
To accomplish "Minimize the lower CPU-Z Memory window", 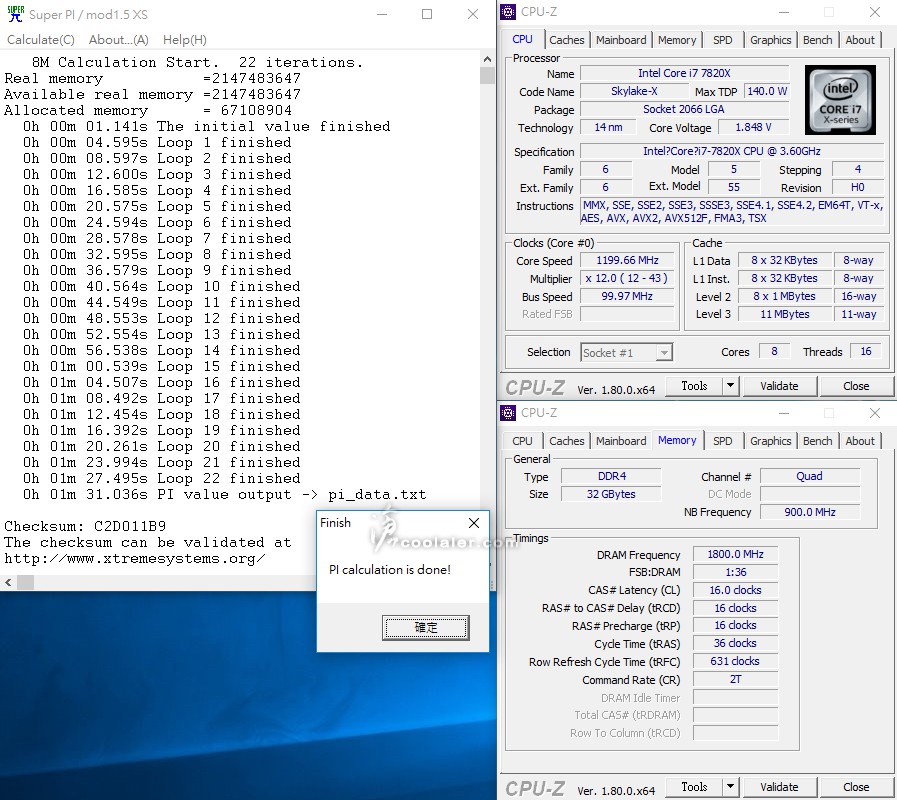I will [x=784, y=413].
